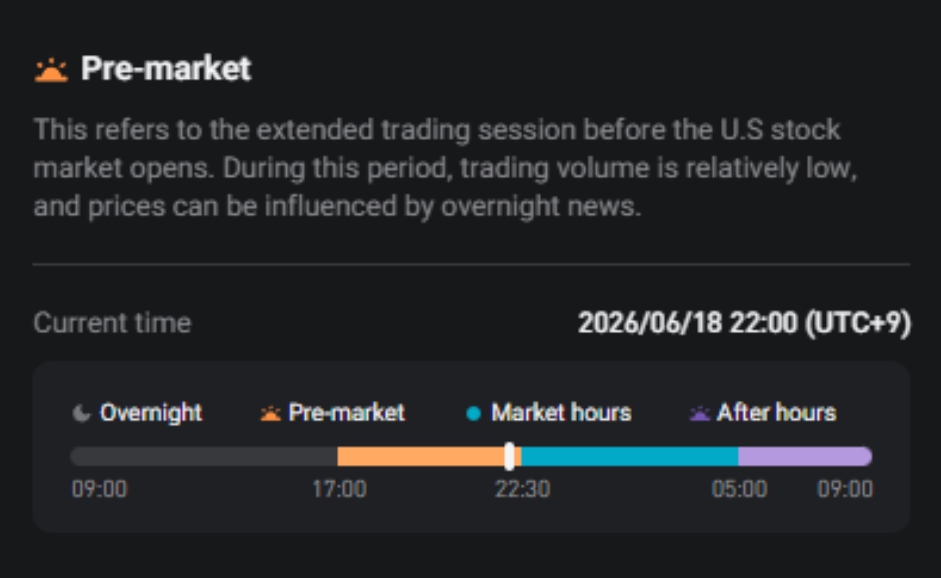Screen dimensions: 941x578
Task: Click the purple After hours timeline segment
Action: tap(805, 456)
